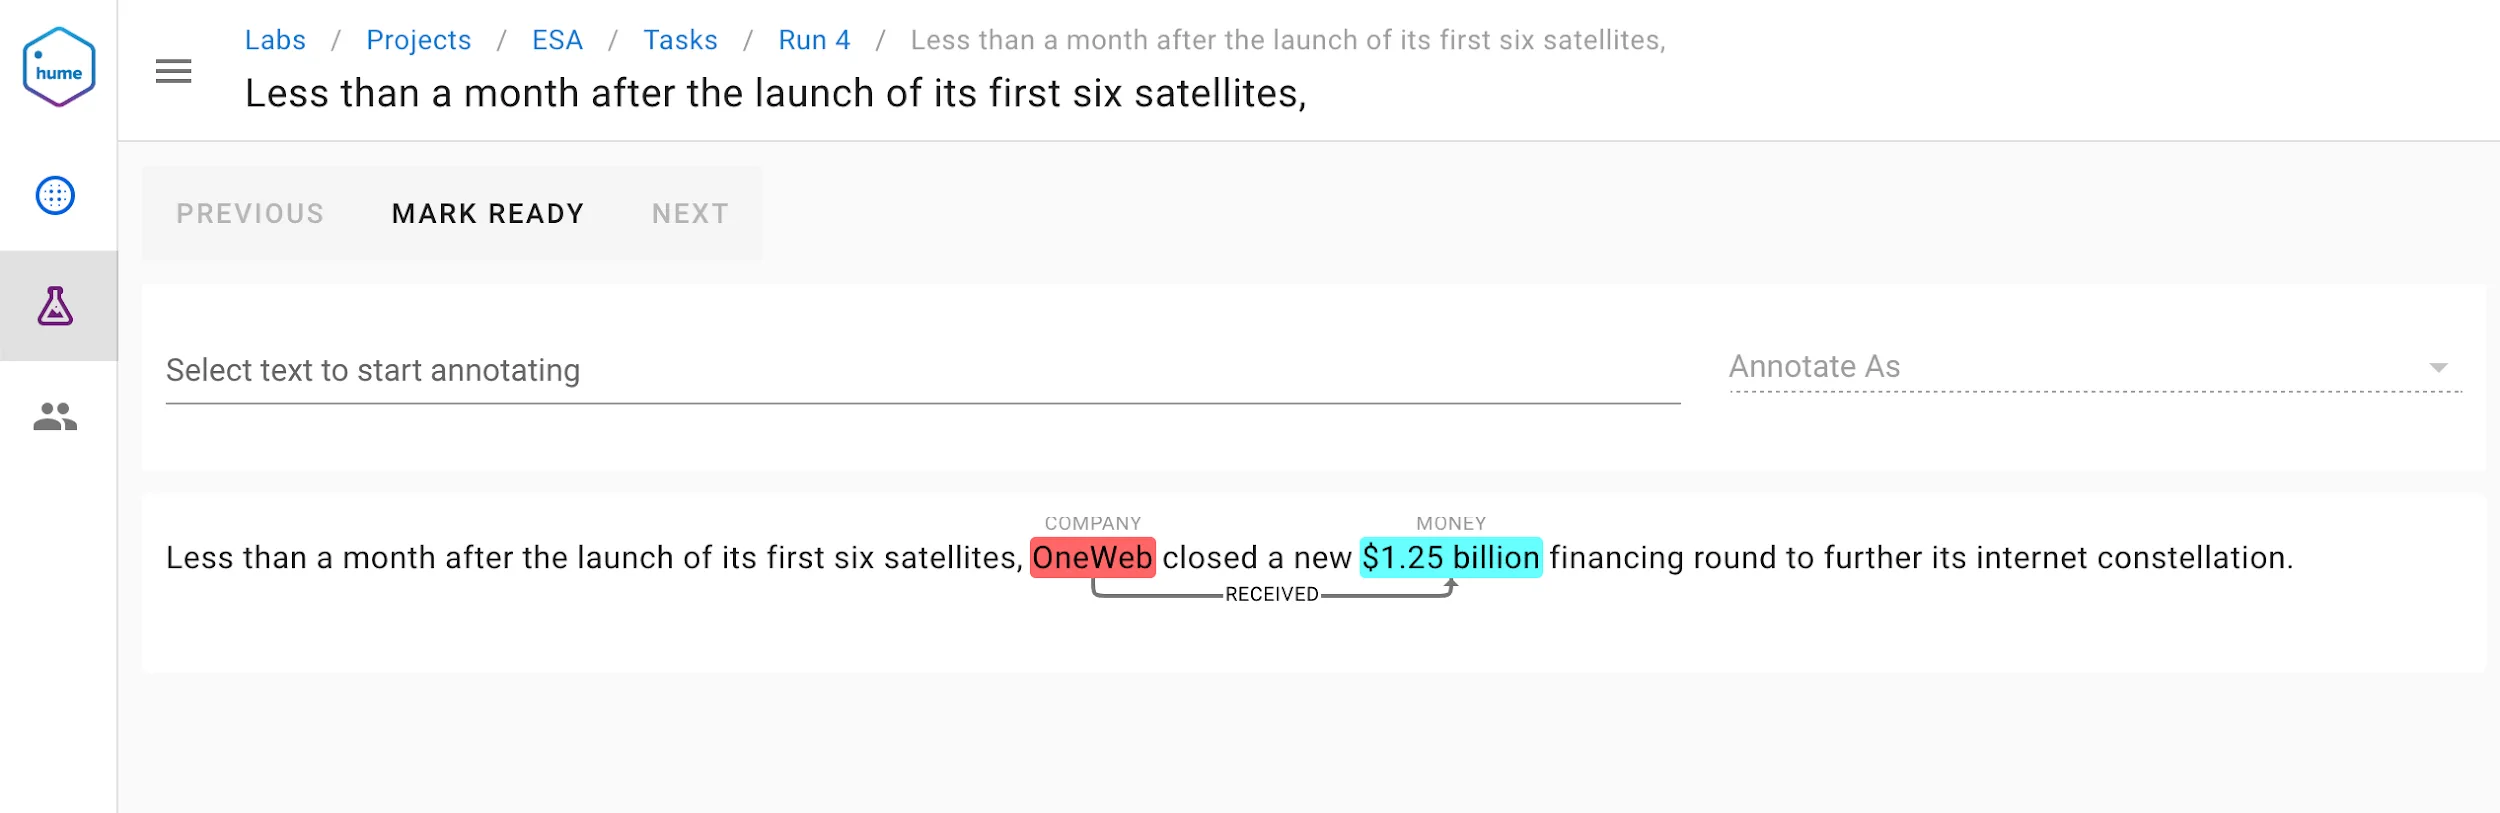The height and width of the screenshot is (813, 2500).
Task: Open the Annotate As selection field
Action: click(x=2095, y=367)
